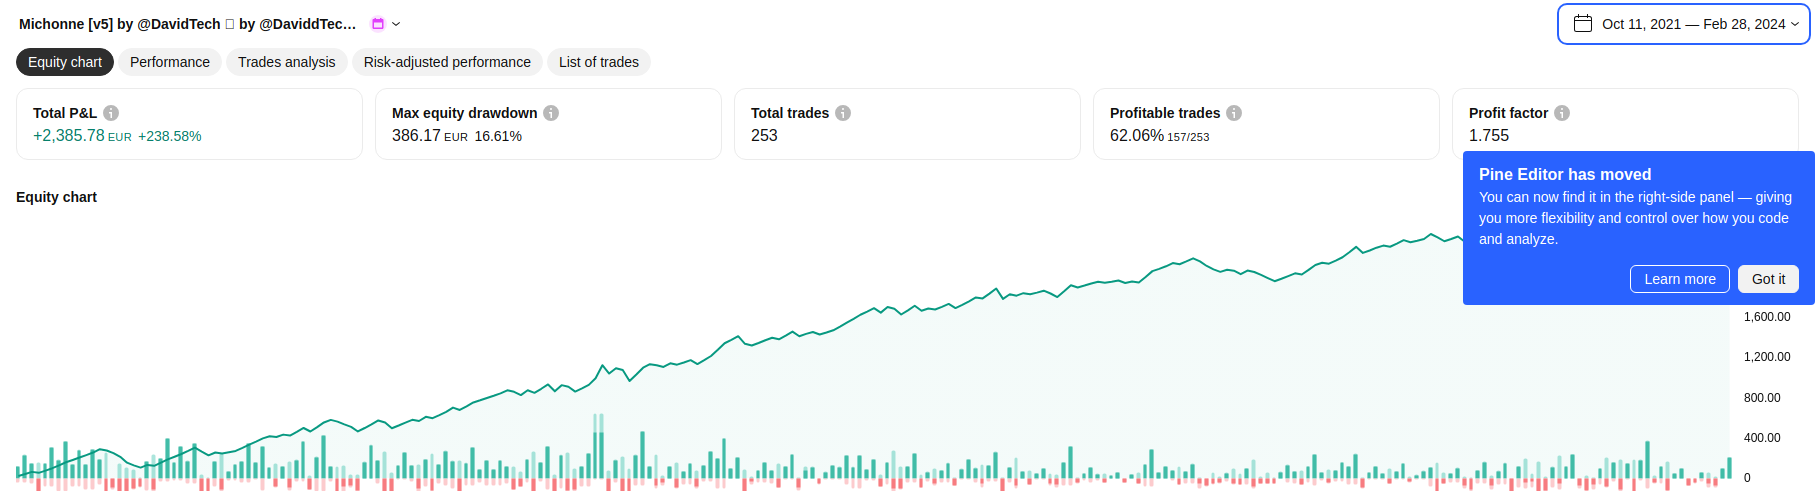Select the Trades analysis tab

click(x=287, y=62)
